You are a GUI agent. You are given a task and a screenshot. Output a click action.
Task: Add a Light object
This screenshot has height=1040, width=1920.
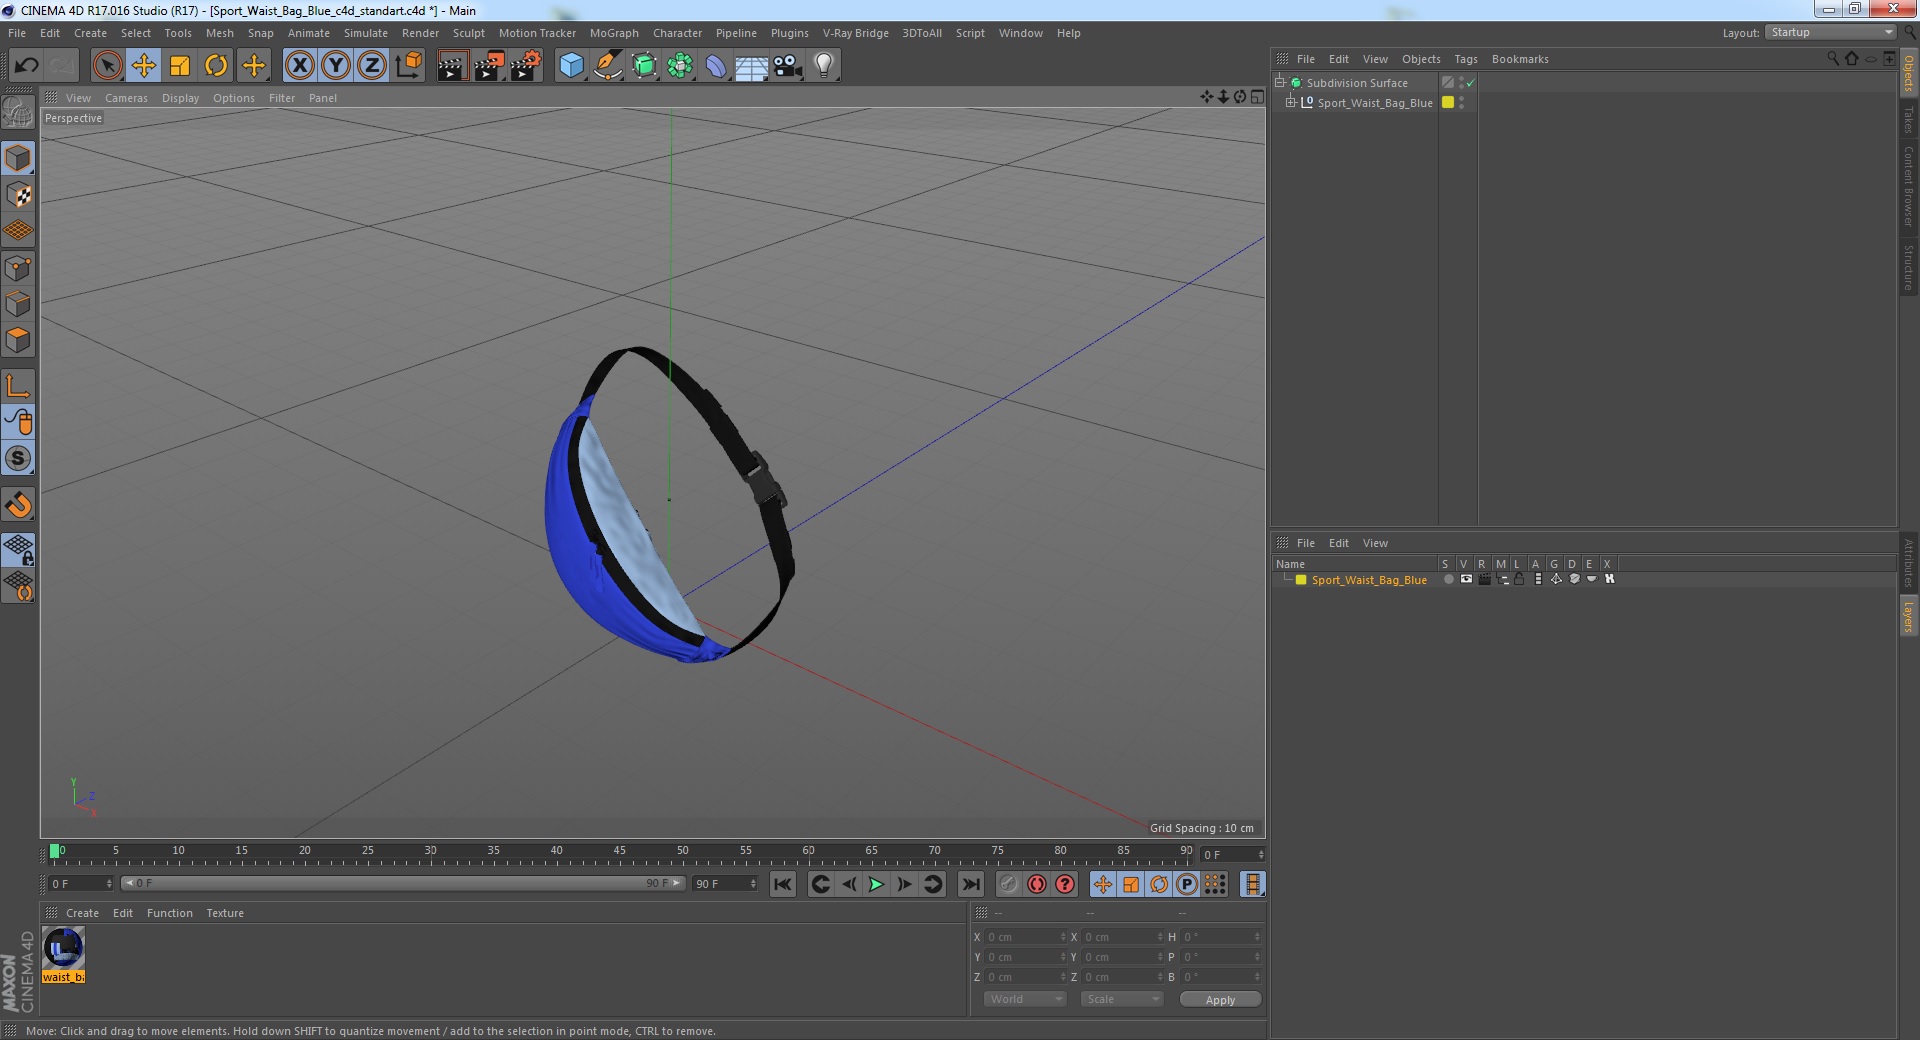click(x=824, y=66)
